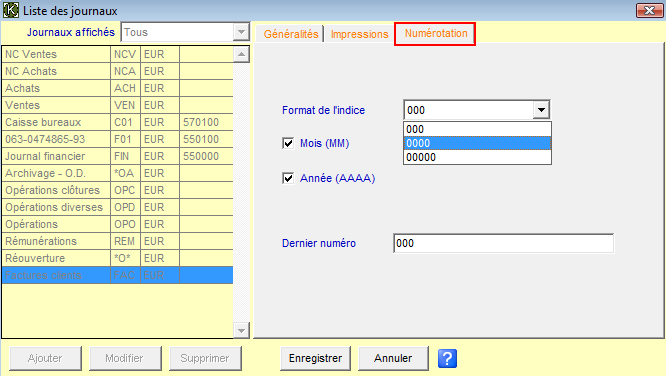This screenshot has width=666, height=376.
Task: Click the 570100 account cell
Action: 206,122
